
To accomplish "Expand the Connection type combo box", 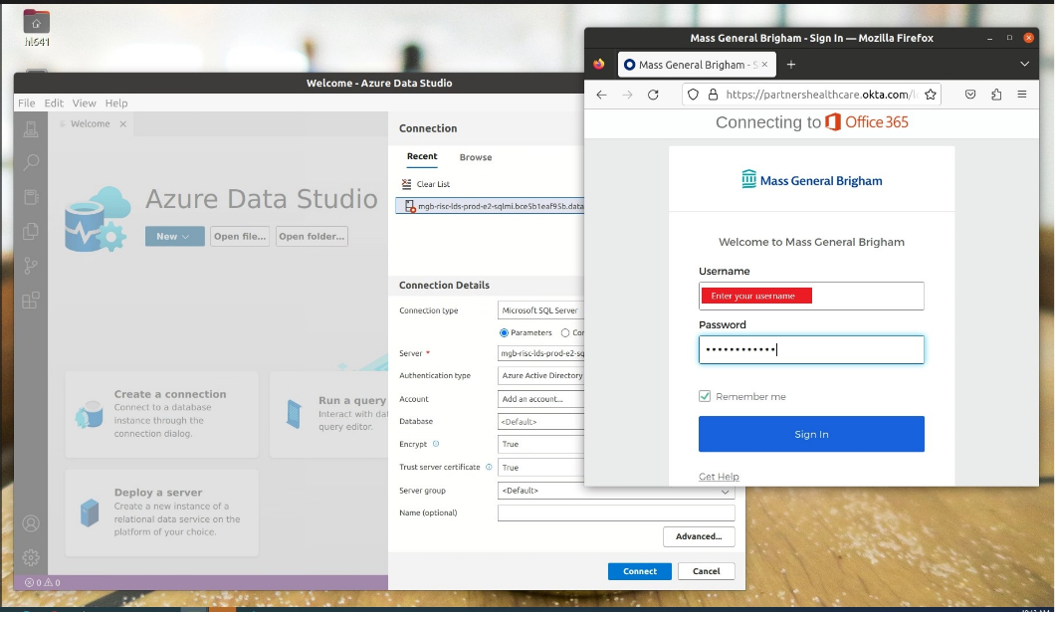I will coord(541,311).
